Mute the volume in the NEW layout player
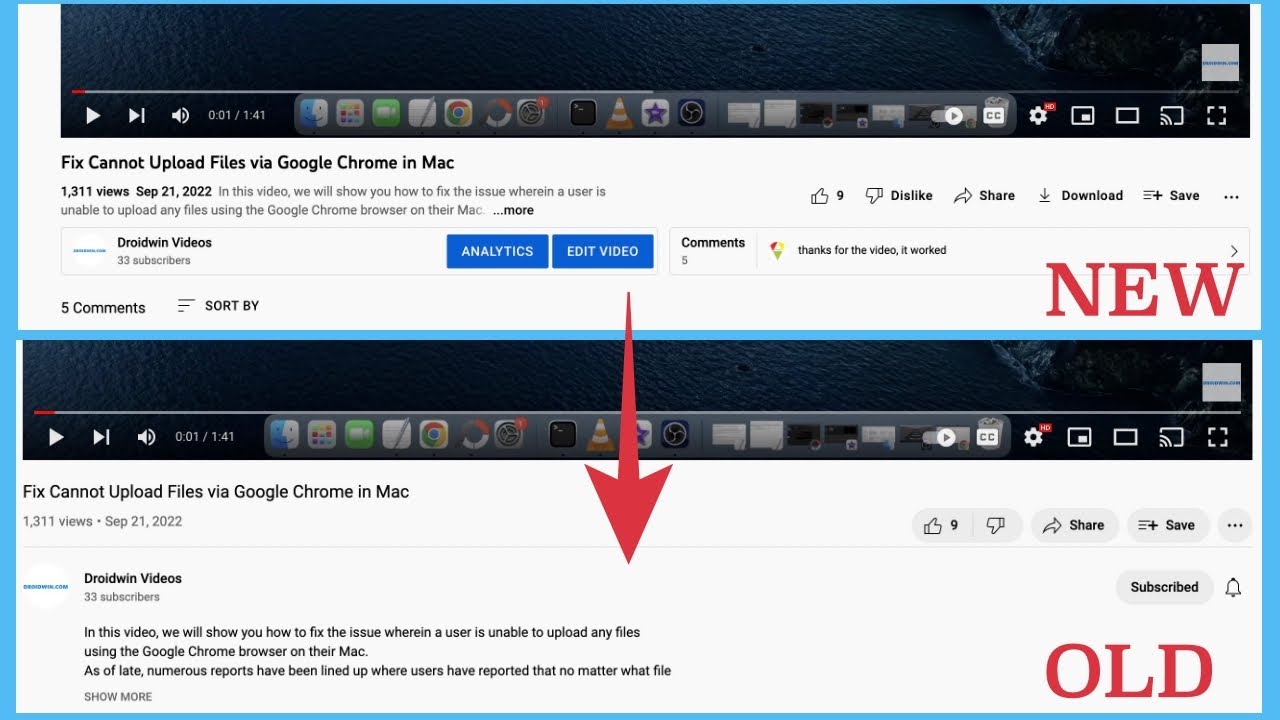1280x720 pixels. coord(180,115)
